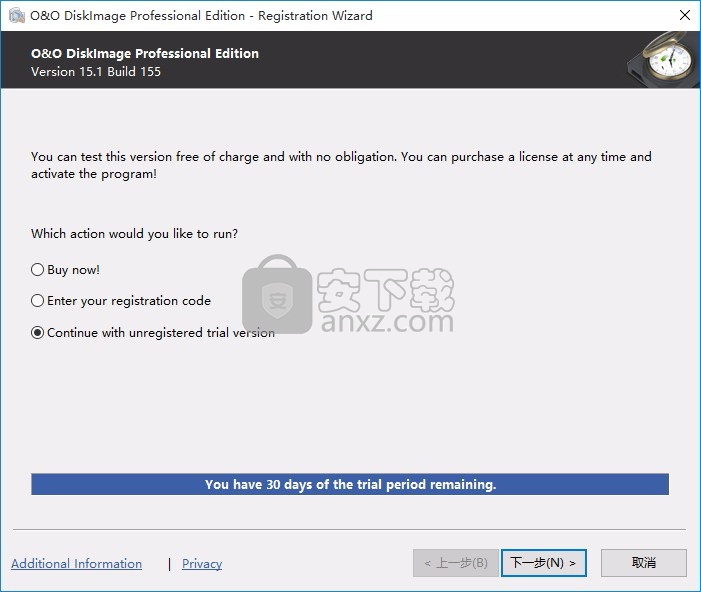Click the 取消 cancel button
The width and height of the screenshot is (701, 592).
point(644,562)
